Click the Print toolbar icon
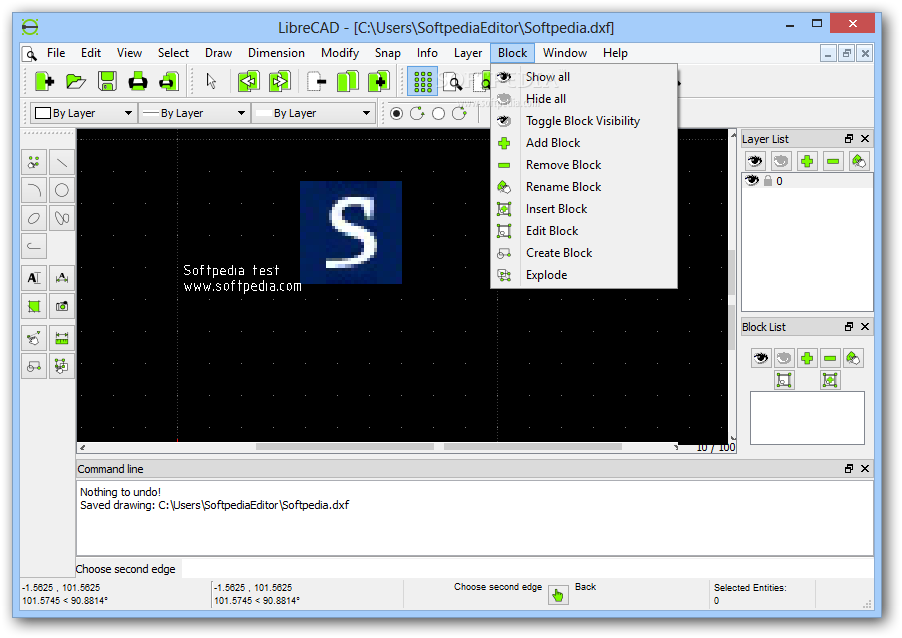 138,82
